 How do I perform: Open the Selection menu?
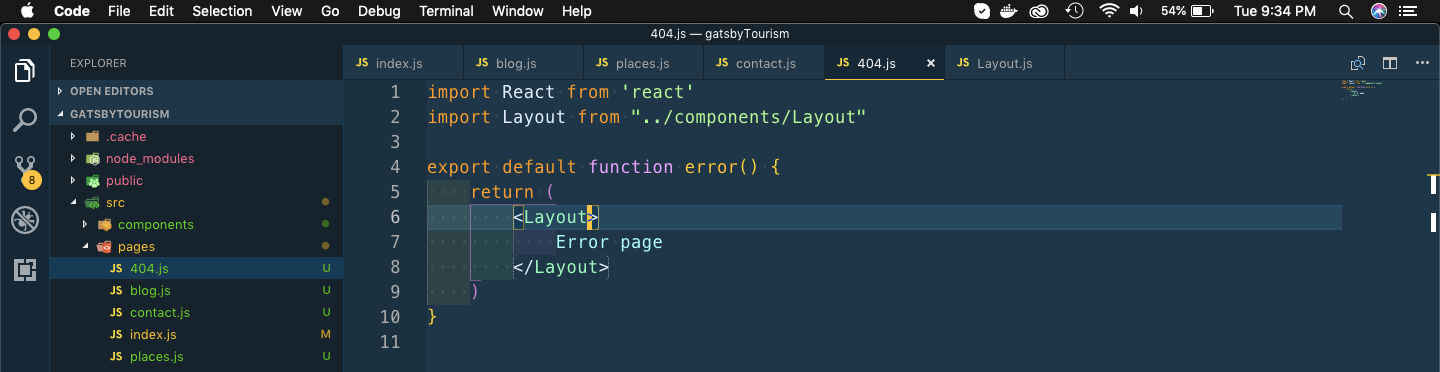222,11
